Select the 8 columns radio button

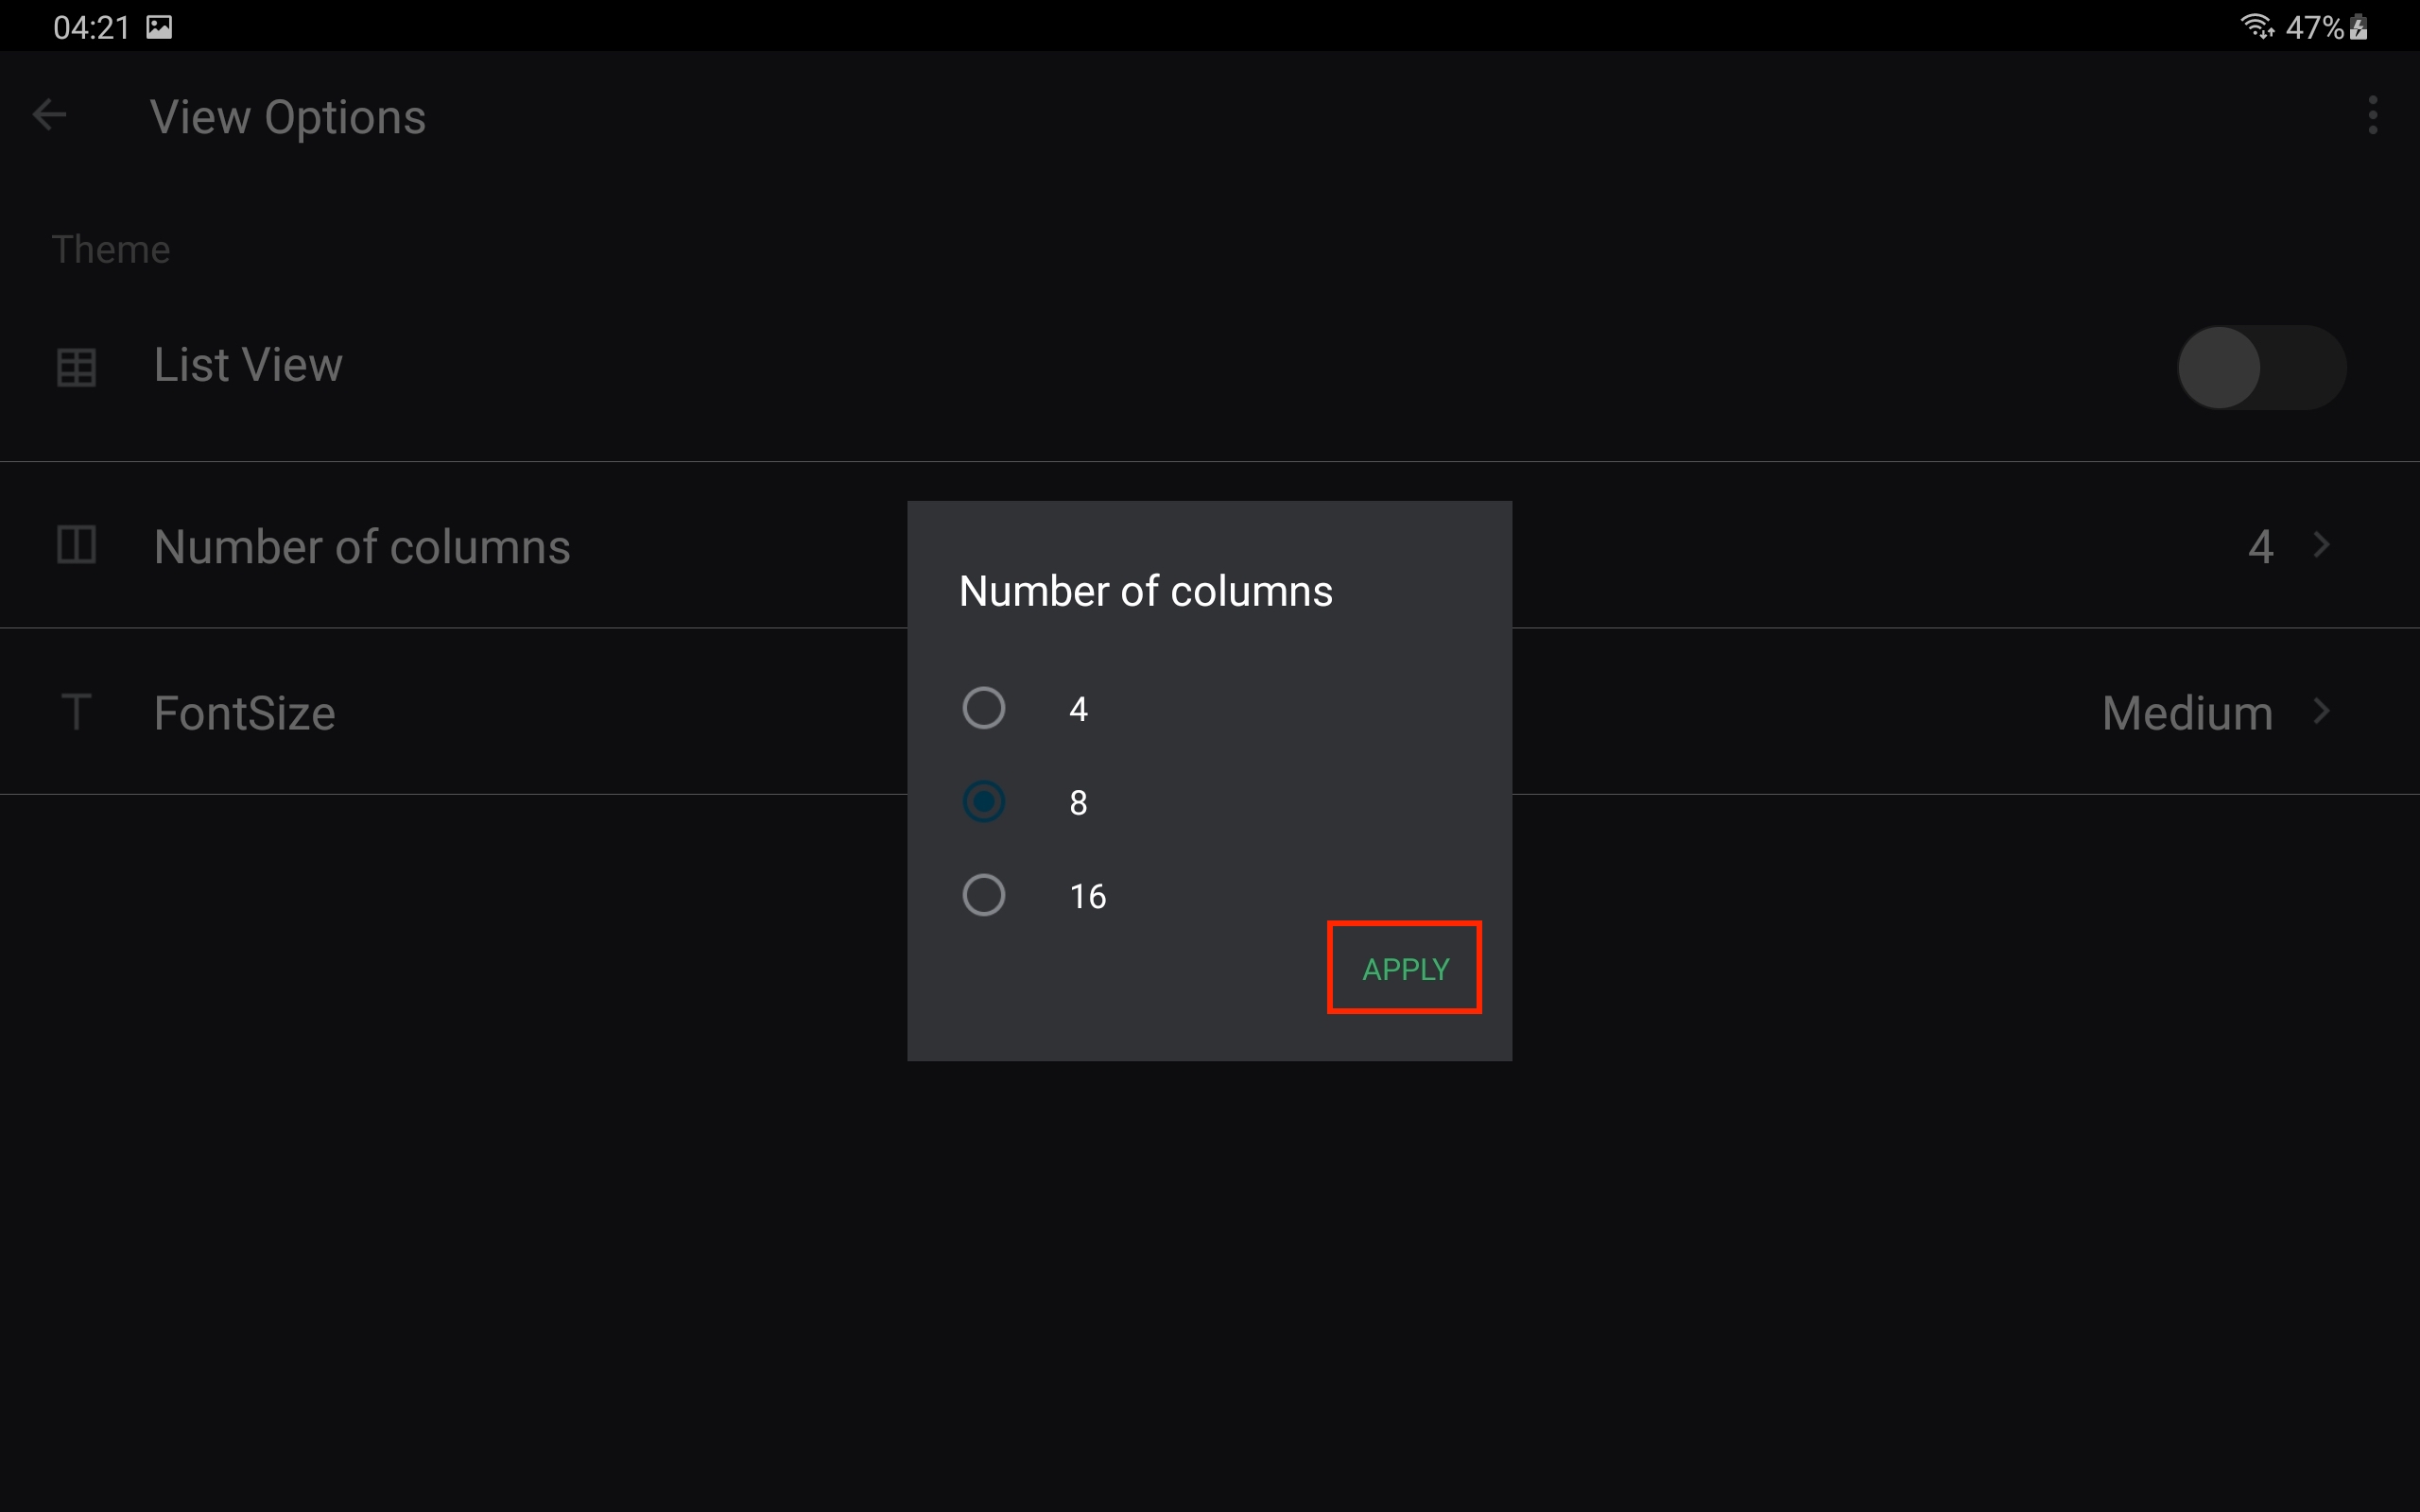tap(983, 801)
